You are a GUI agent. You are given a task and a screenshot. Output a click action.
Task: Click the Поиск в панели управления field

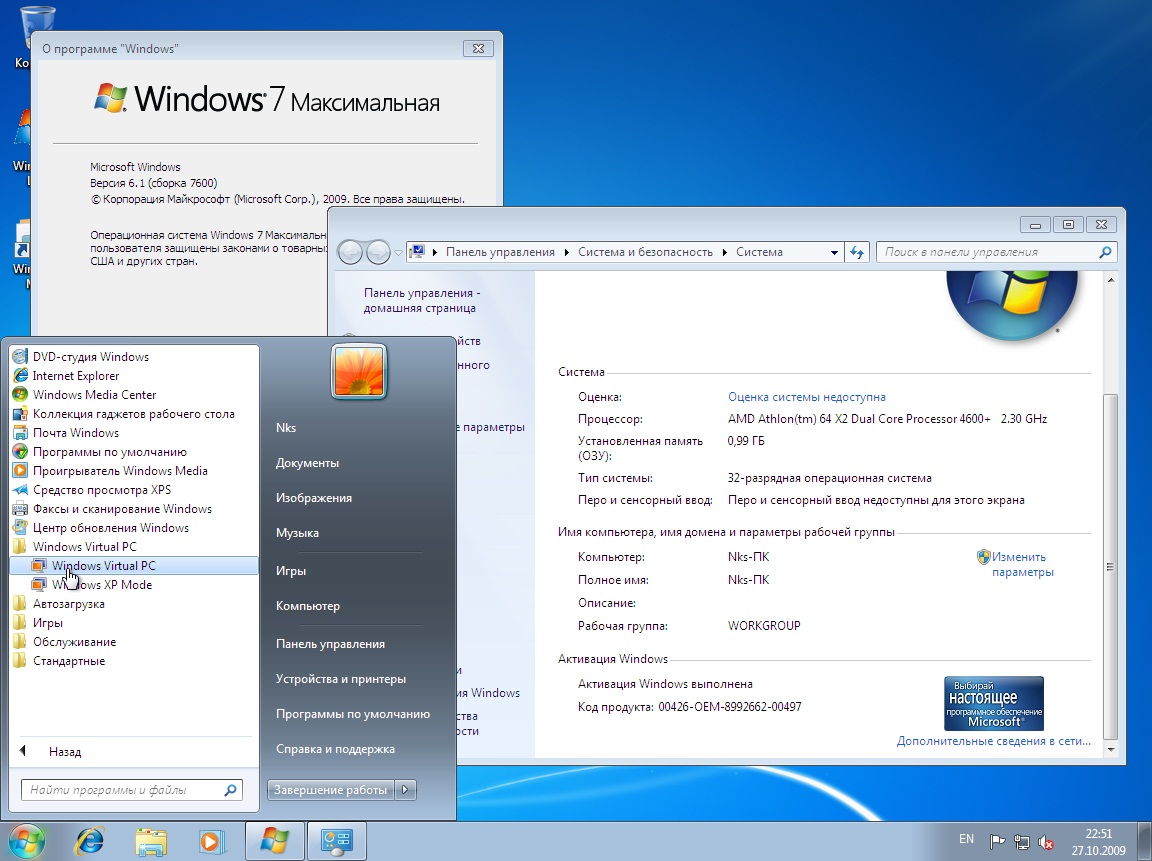pyautogui.click(x=996, y=253)
